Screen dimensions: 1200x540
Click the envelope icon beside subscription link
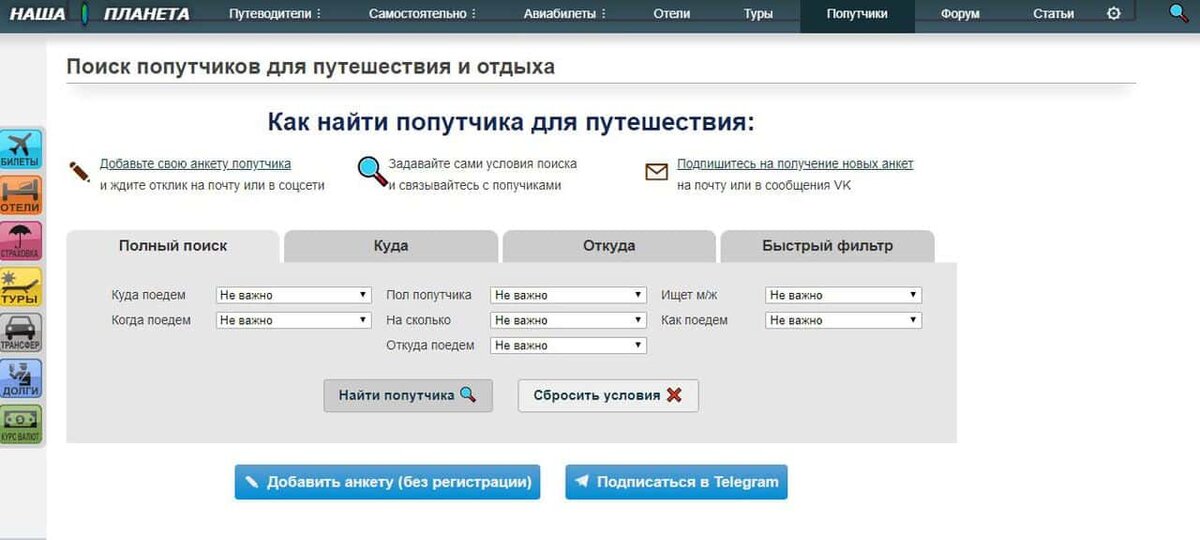pos(656,172)
